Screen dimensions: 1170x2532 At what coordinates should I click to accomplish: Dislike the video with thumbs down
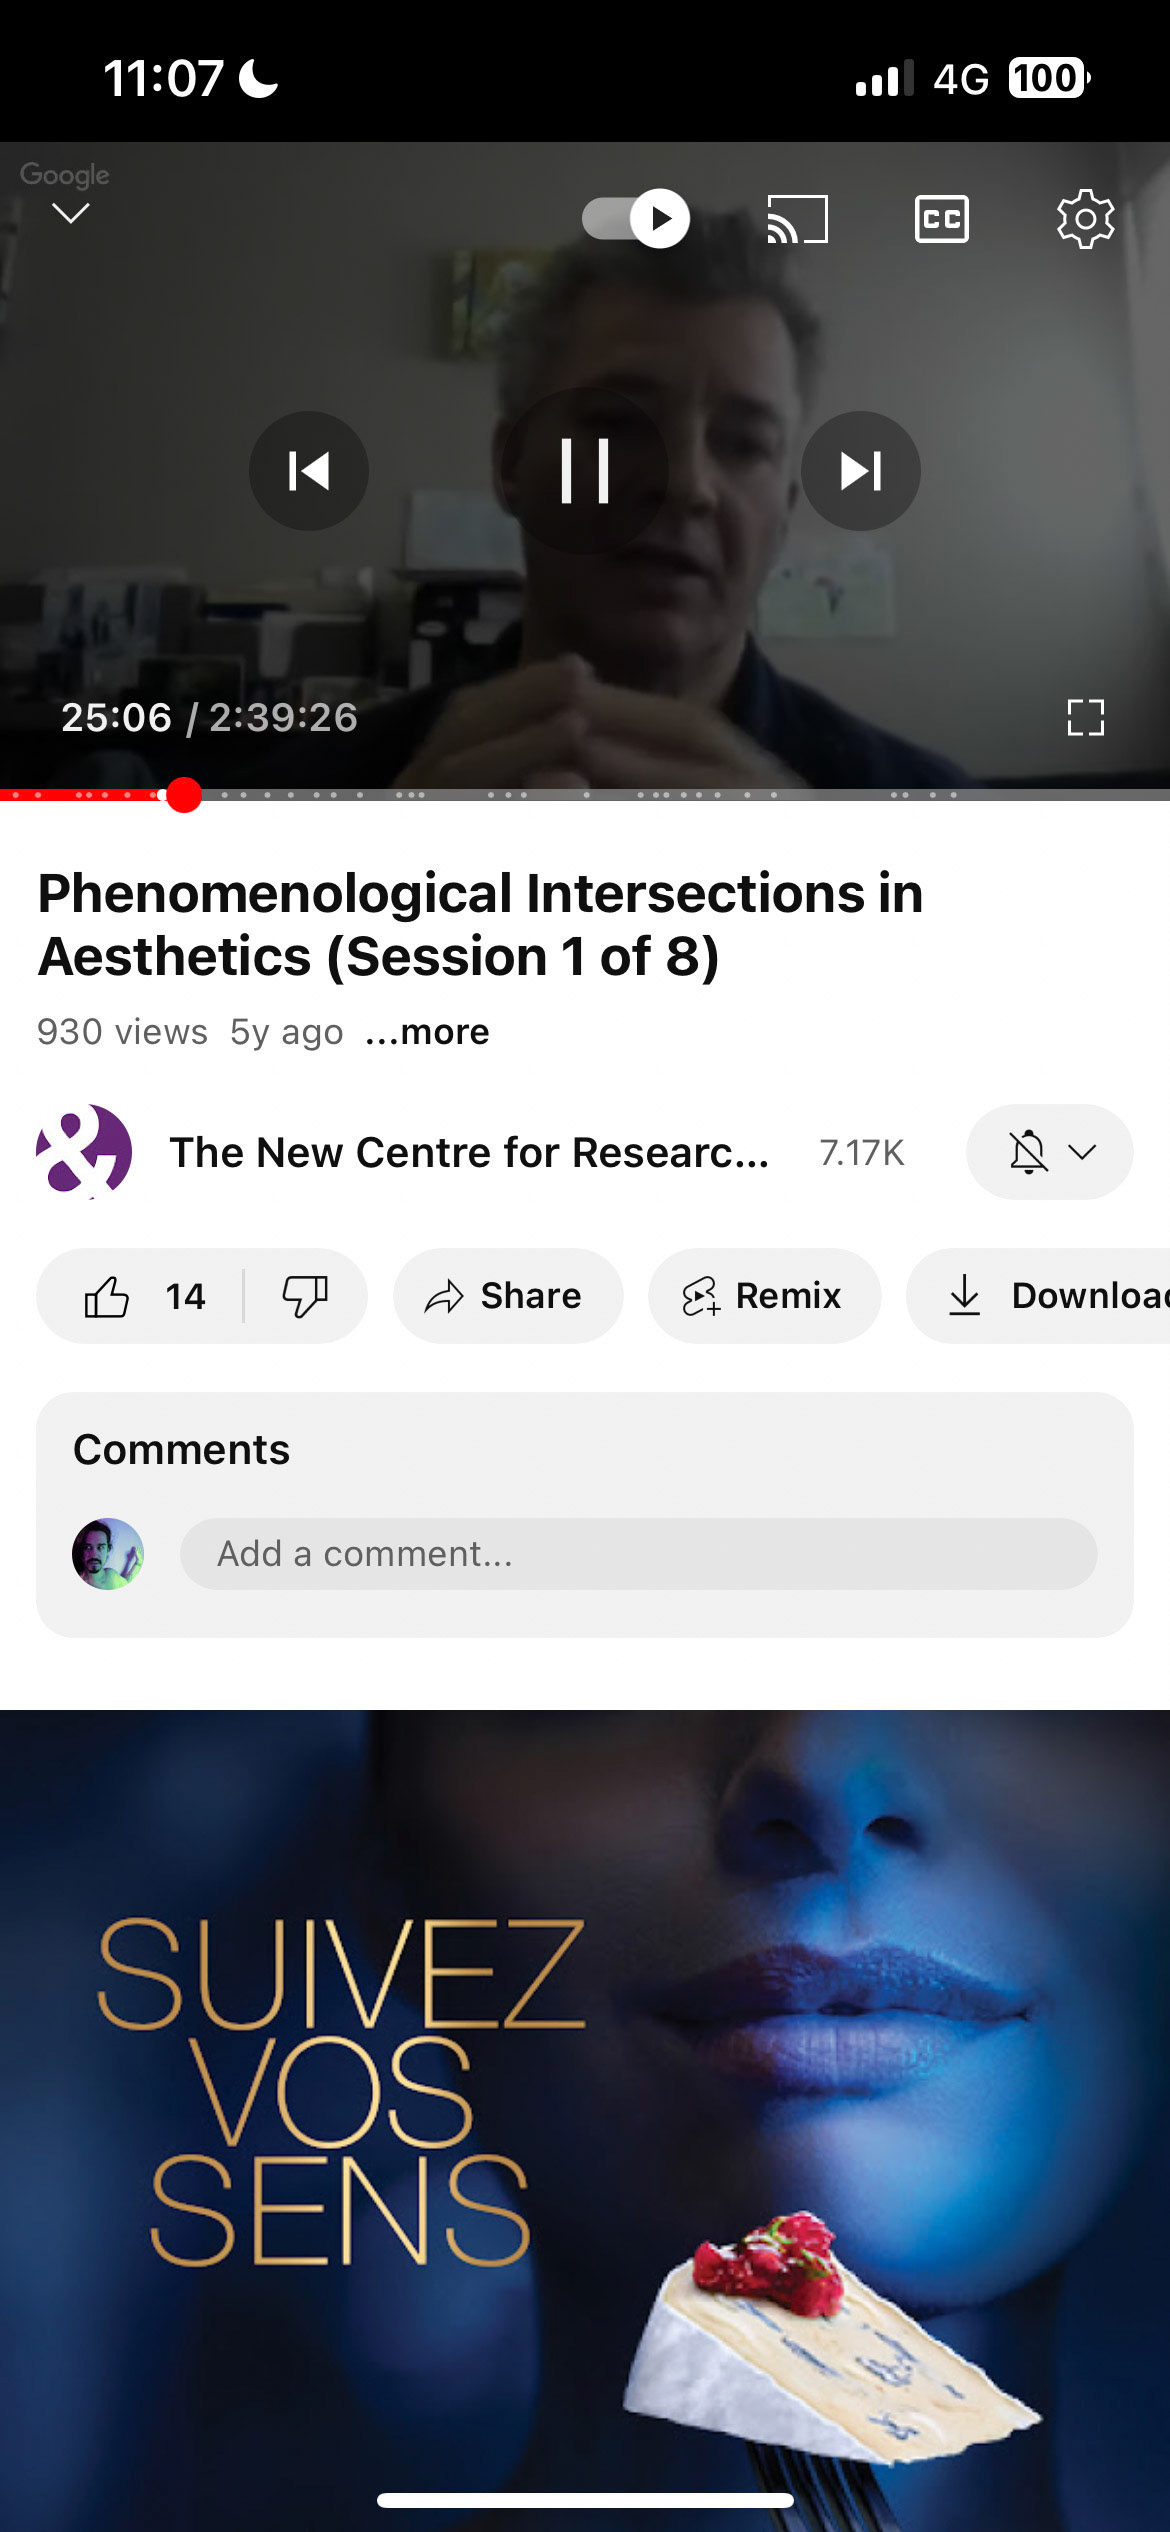305,1296
